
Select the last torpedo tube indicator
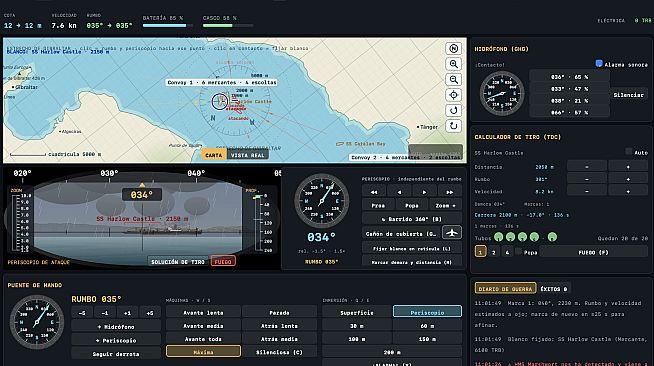point(552,237)
